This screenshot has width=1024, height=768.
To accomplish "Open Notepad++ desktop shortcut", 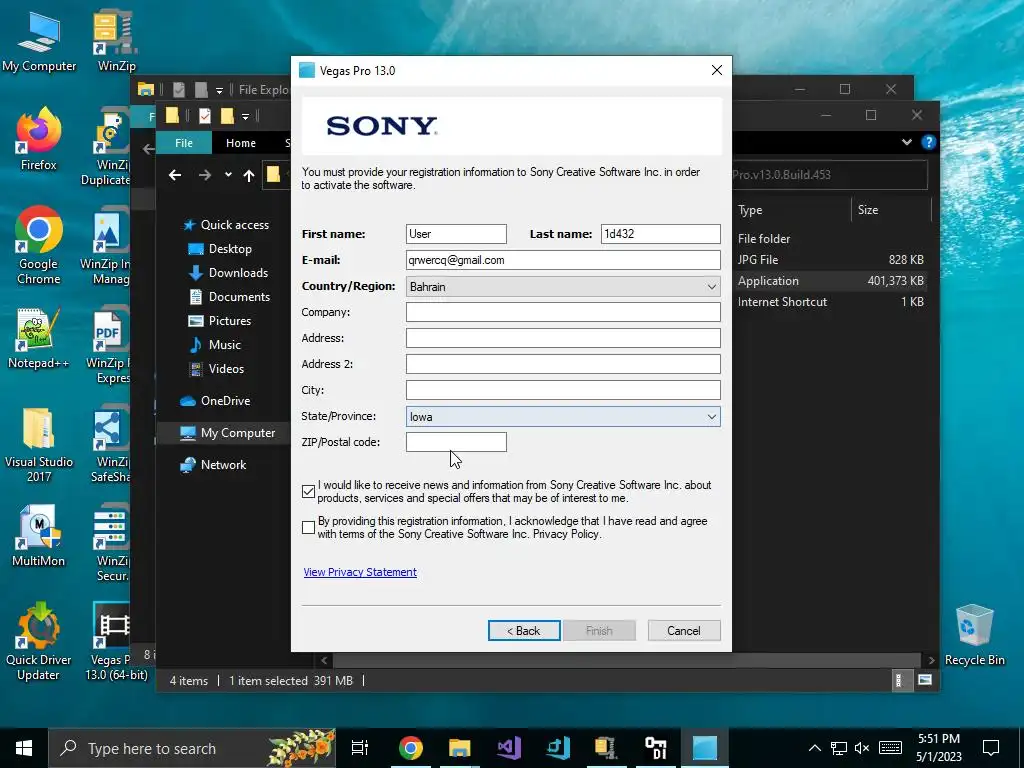I will pyautogui.click(x=39, y=338).
